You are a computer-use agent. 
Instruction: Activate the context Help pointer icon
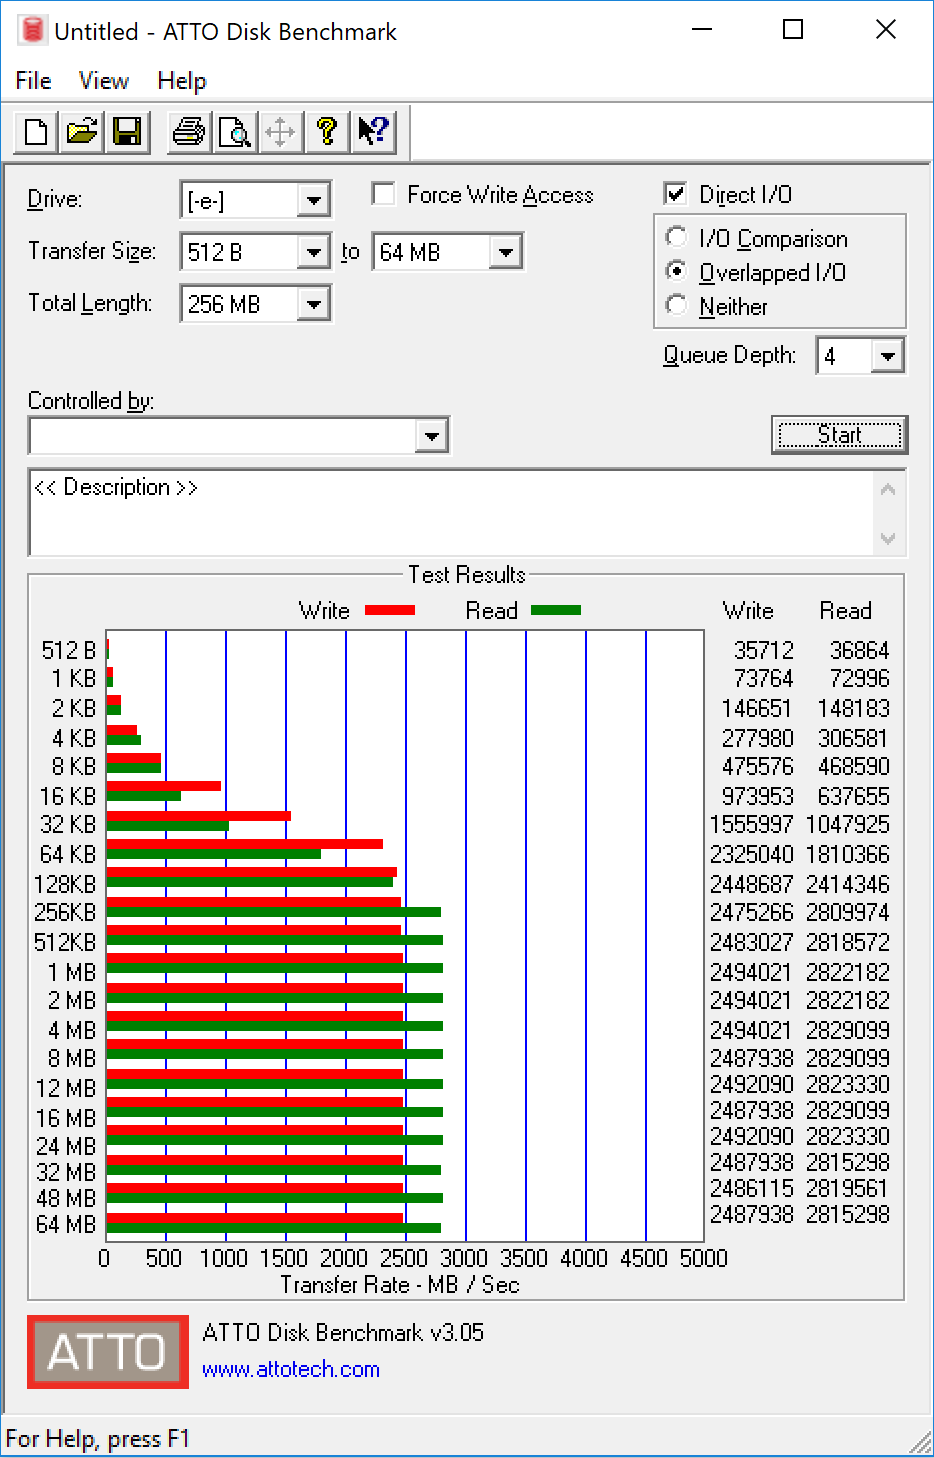[x=373, y=132]
